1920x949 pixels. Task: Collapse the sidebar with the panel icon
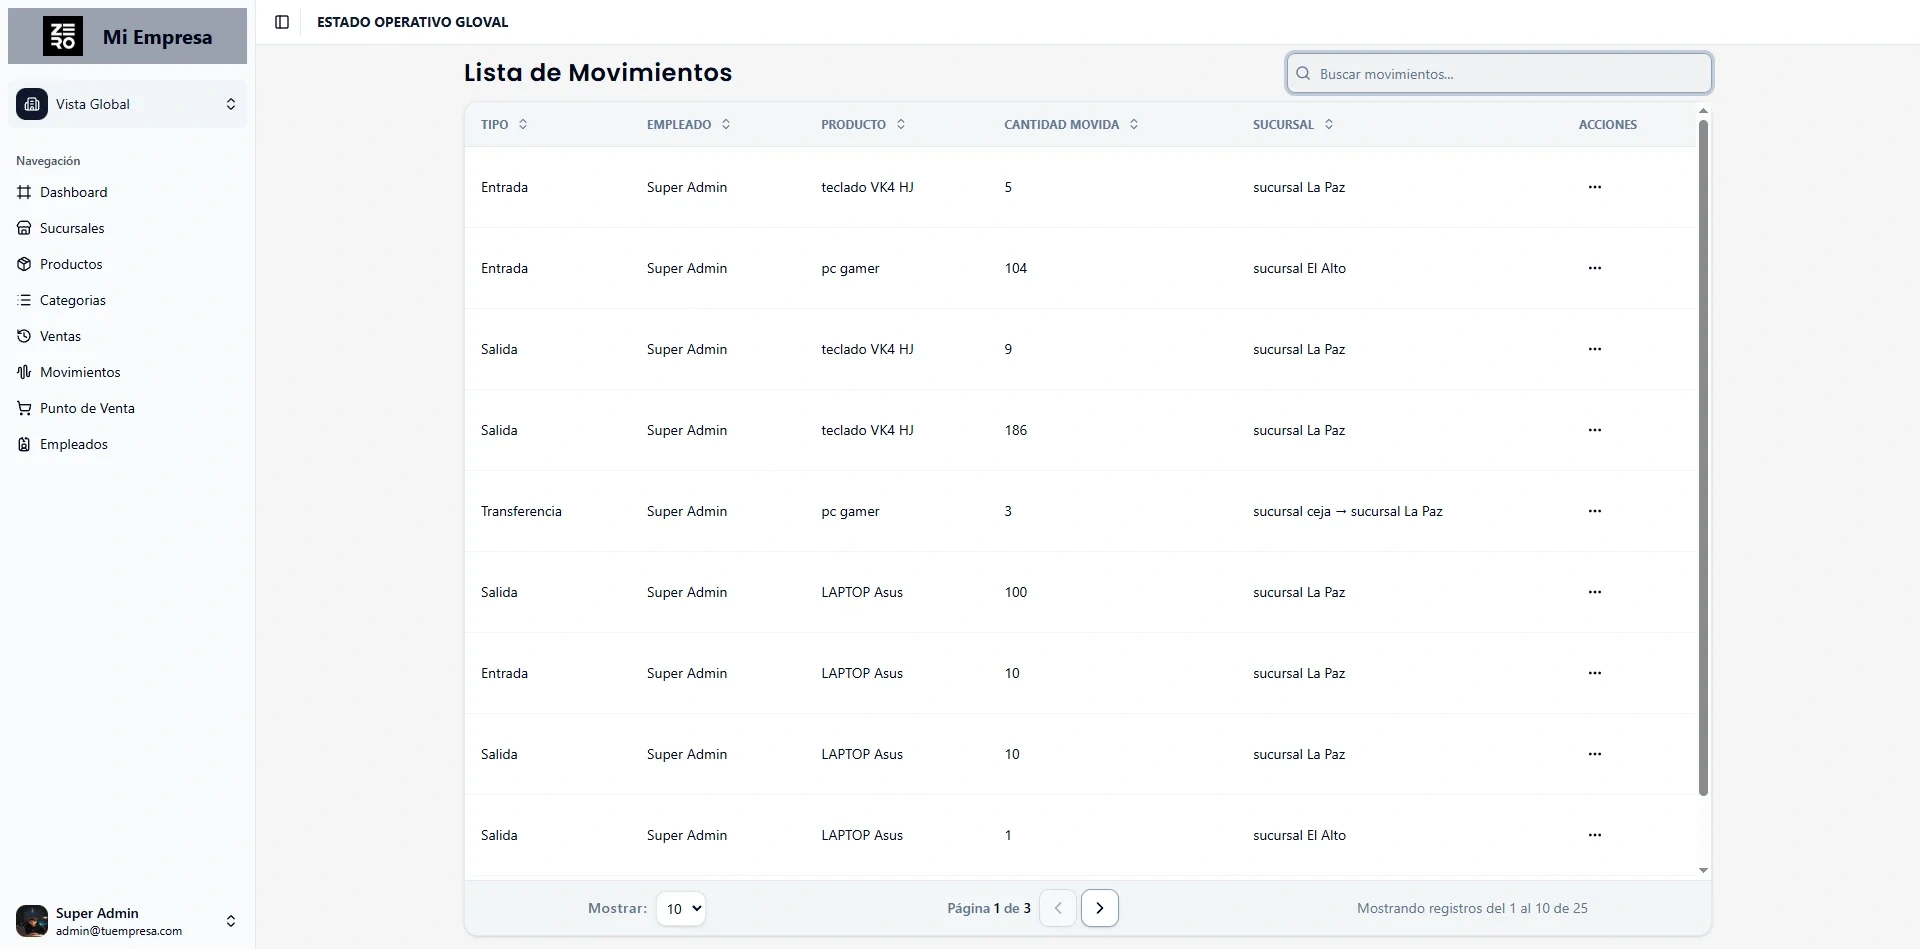point(281,22)
